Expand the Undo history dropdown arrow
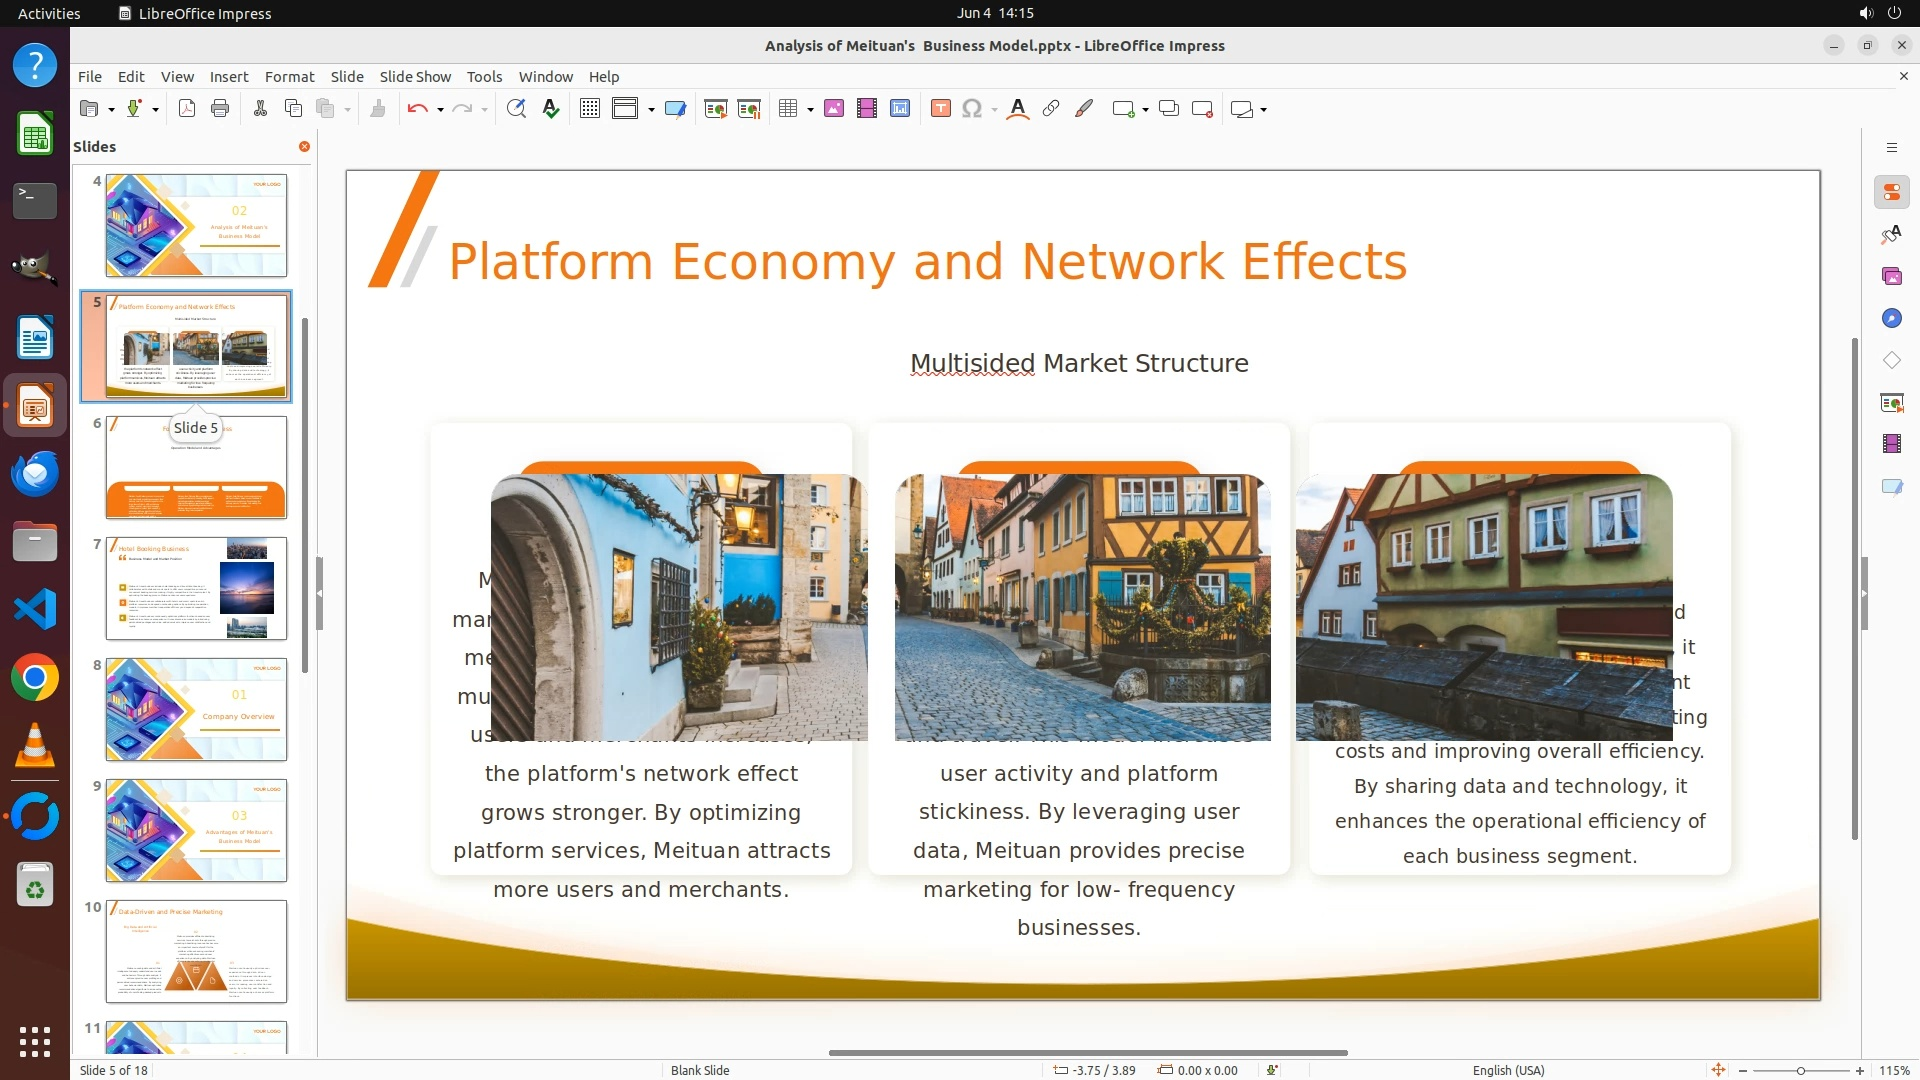This screenshot has width=1920, height=1080. [x=440, y=110]
